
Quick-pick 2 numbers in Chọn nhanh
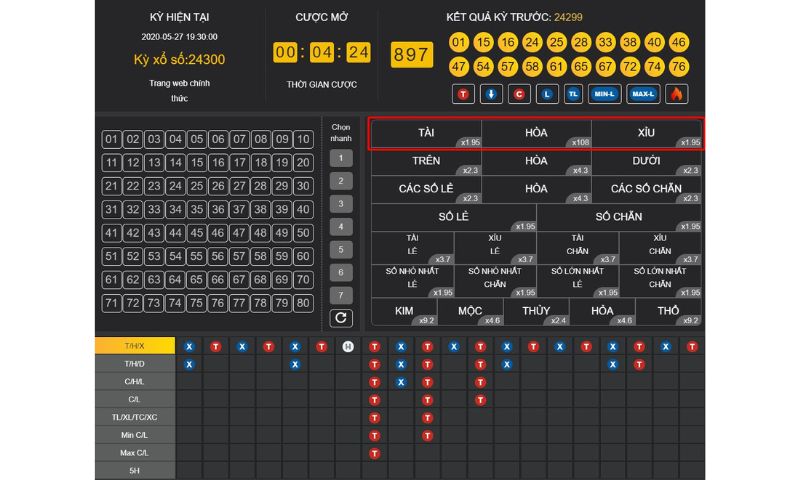[x=341, y=181]
